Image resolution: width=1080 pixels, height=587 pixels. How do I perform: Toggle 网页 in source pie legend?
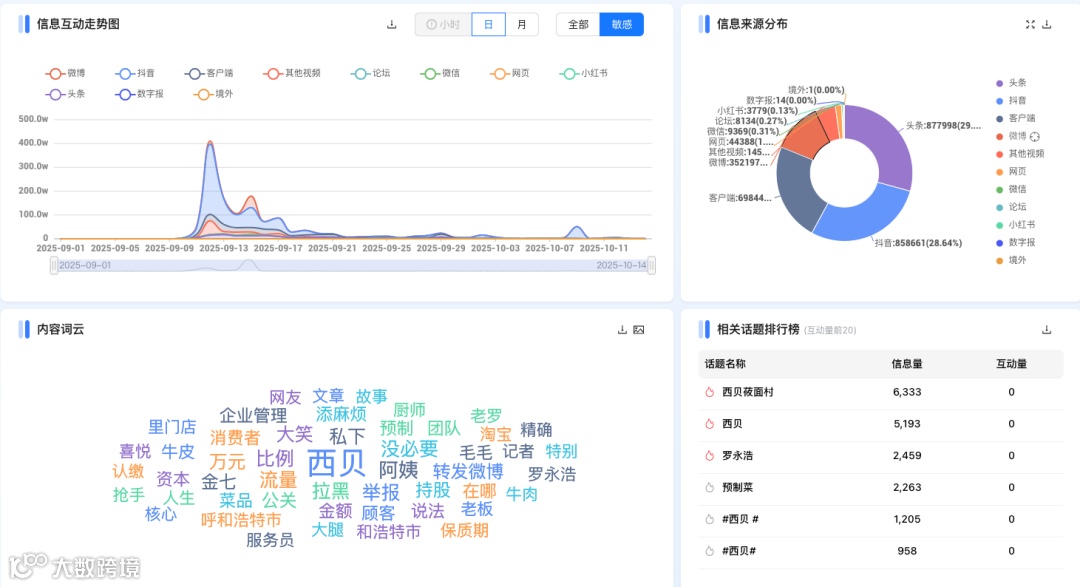click(1011, 172)
